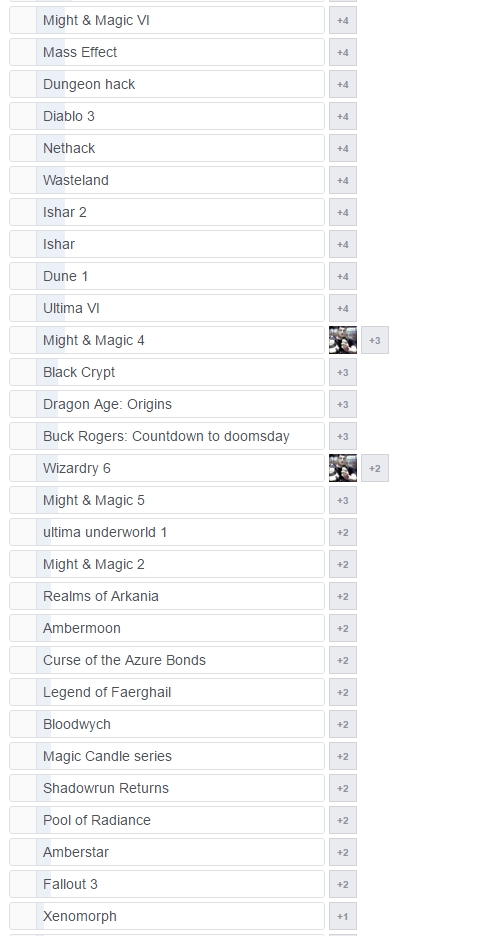Image resolution: width=487 pixels, height=936 pixels.
Task: Open the +2 badge beside Bloodwych
Action: [343, 724]
